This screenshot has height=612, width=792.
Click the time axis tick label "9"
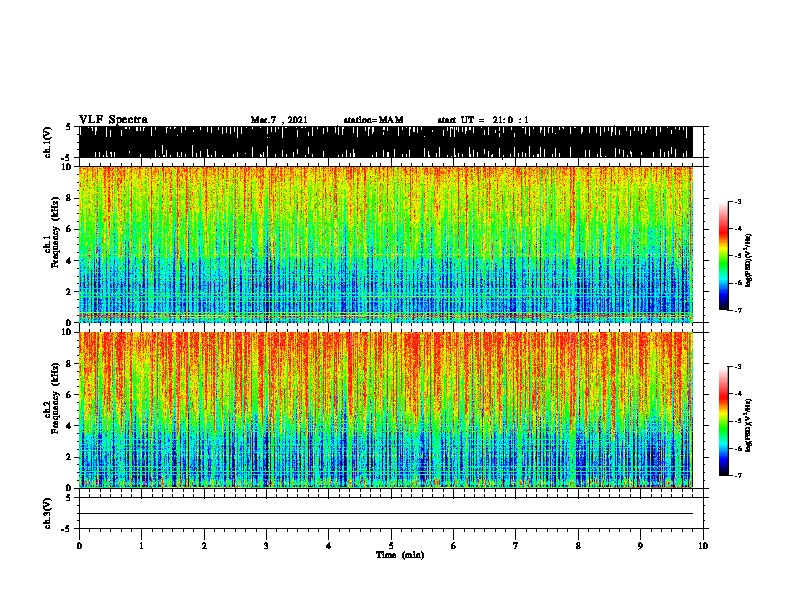(x=640, y=546)
